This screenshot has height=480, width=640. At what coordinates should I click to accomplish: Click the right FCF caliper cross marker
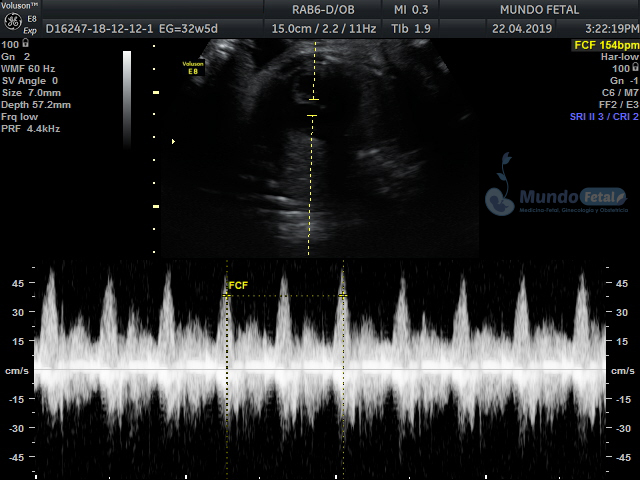(343, 295)
